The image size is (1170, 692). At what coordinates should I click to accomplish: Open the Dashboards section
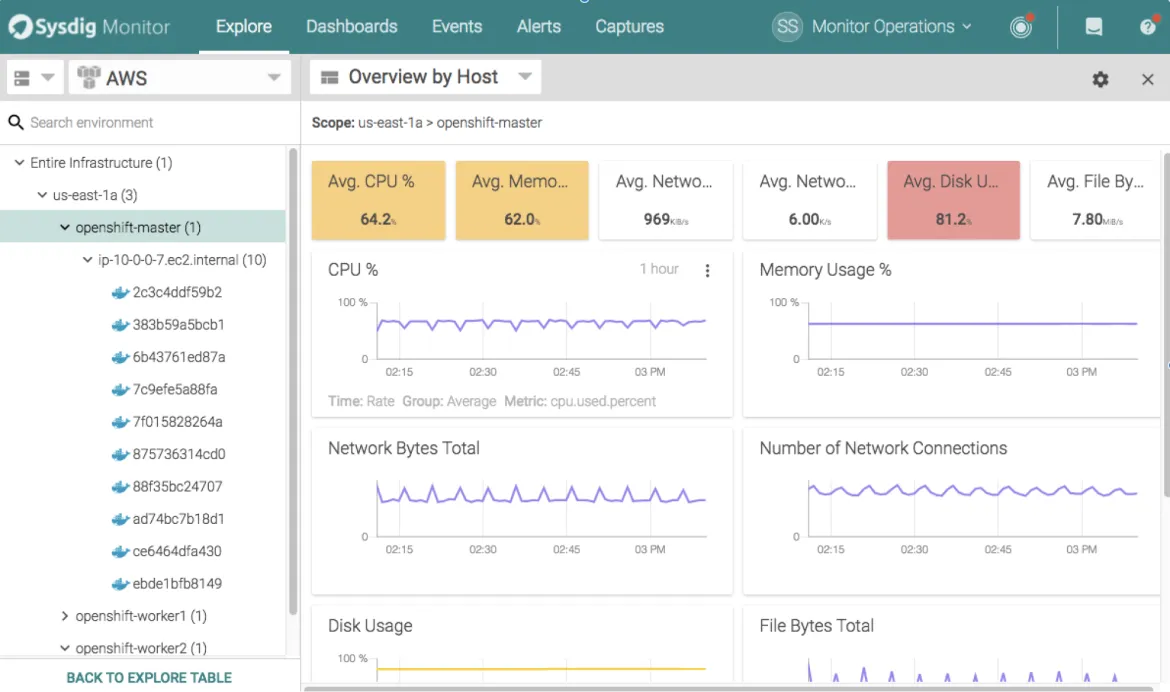(352, 26)
